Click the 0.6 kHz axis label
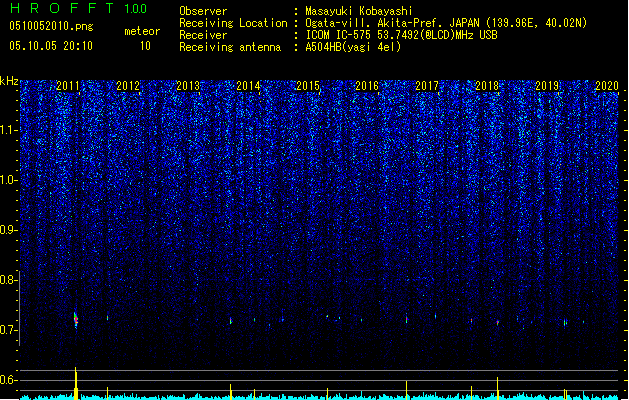 click(x=9, y=380)
